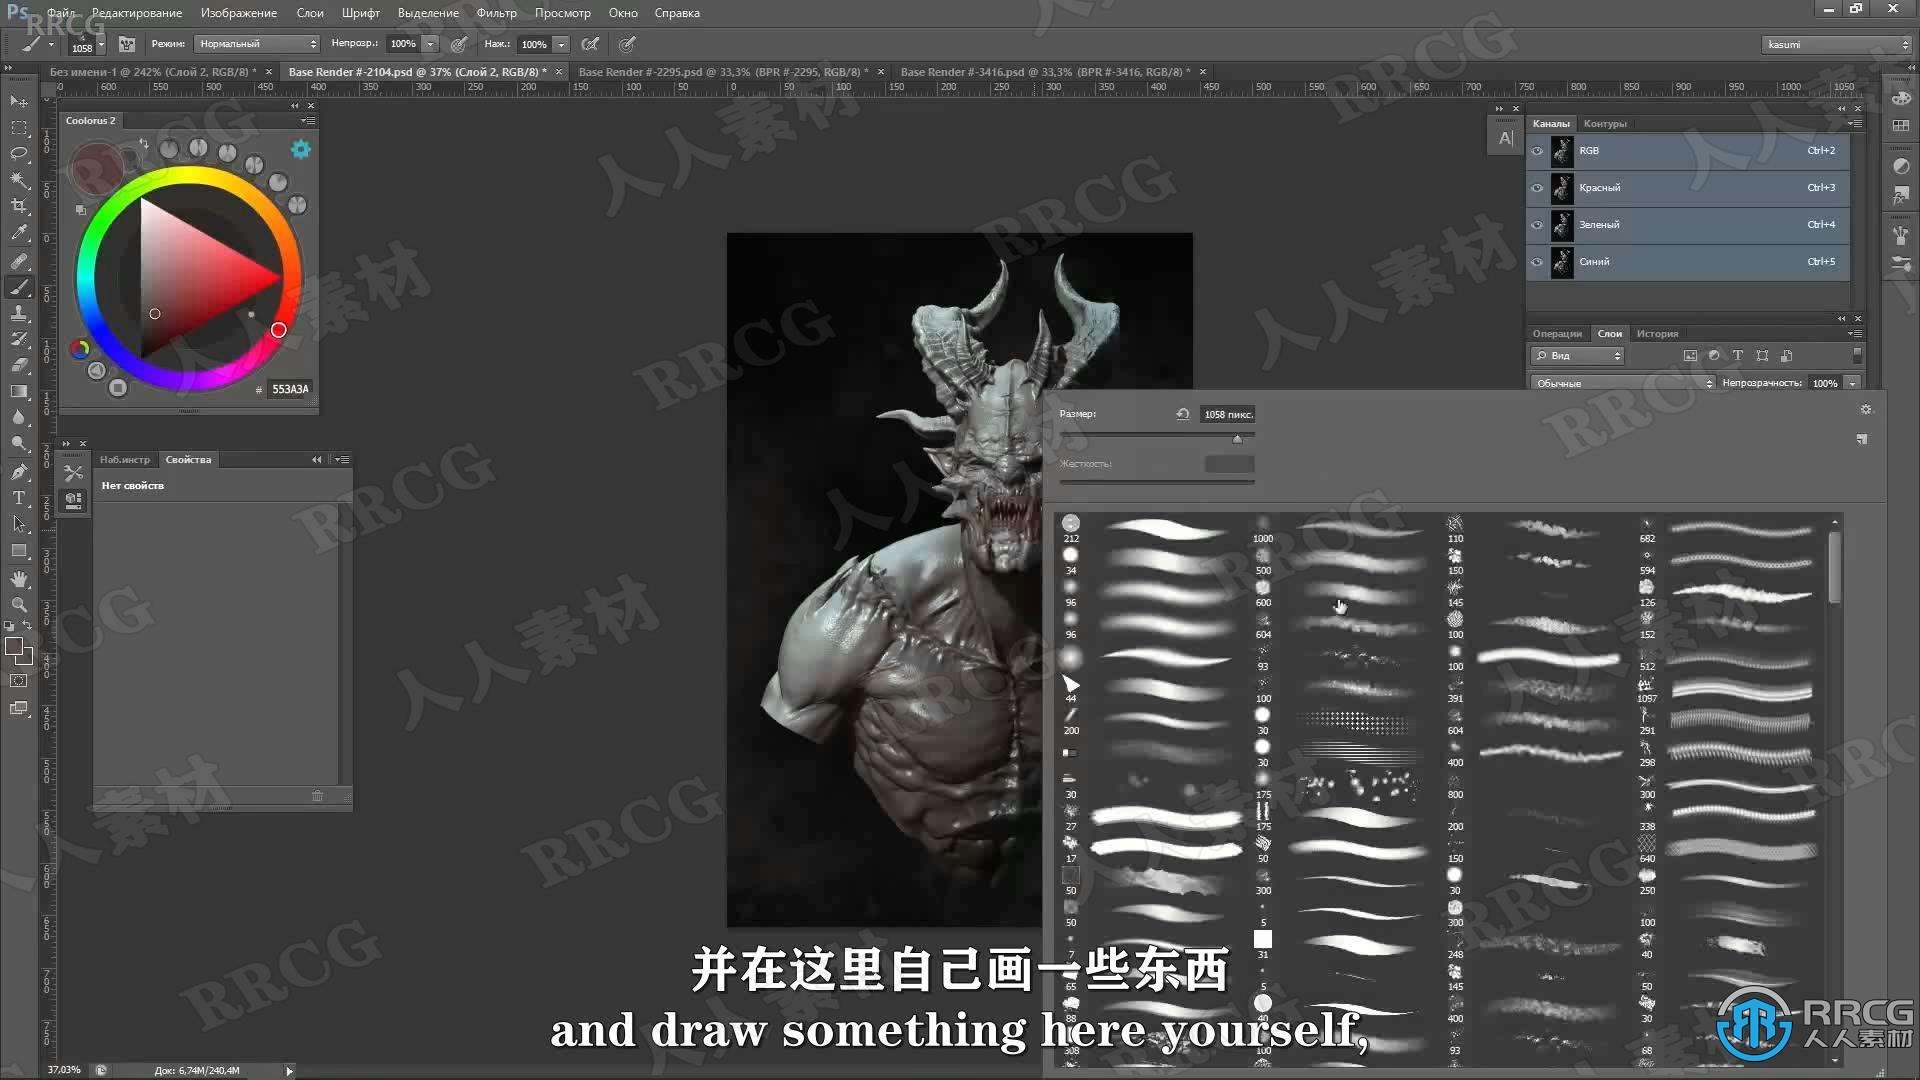Select the Pen tool
The height and width of the screenshot is (1080, 1920).
tap(19, 471)
